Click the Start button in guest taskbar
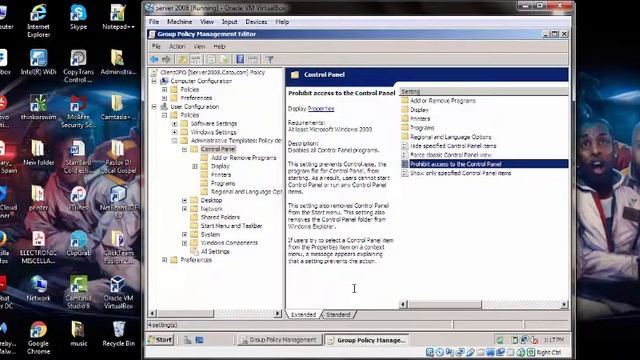Viewport: 640px width, 360px height. pyautogui.click(x=160, y=340)
